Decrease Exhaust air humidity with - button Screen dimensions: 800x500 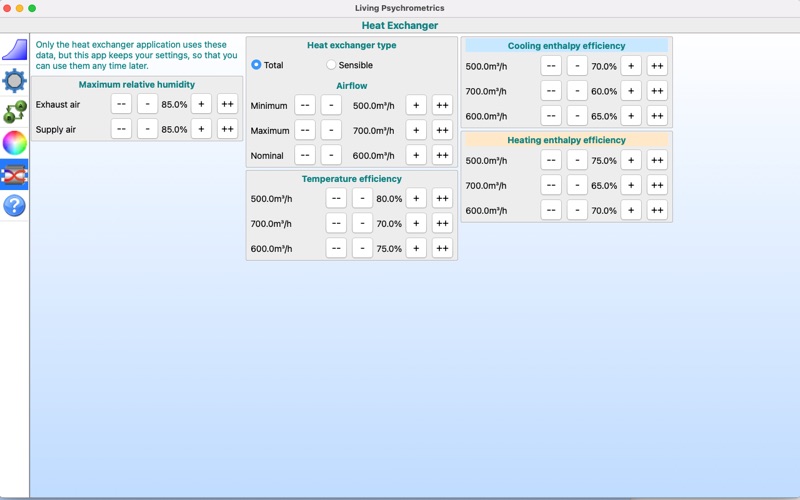(x=147, y=104)
